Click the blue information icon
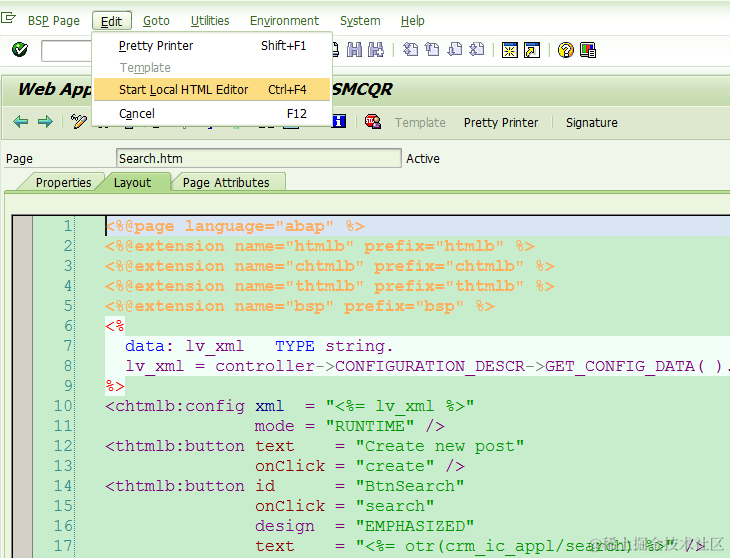The image size is (730, 558). 339,121
